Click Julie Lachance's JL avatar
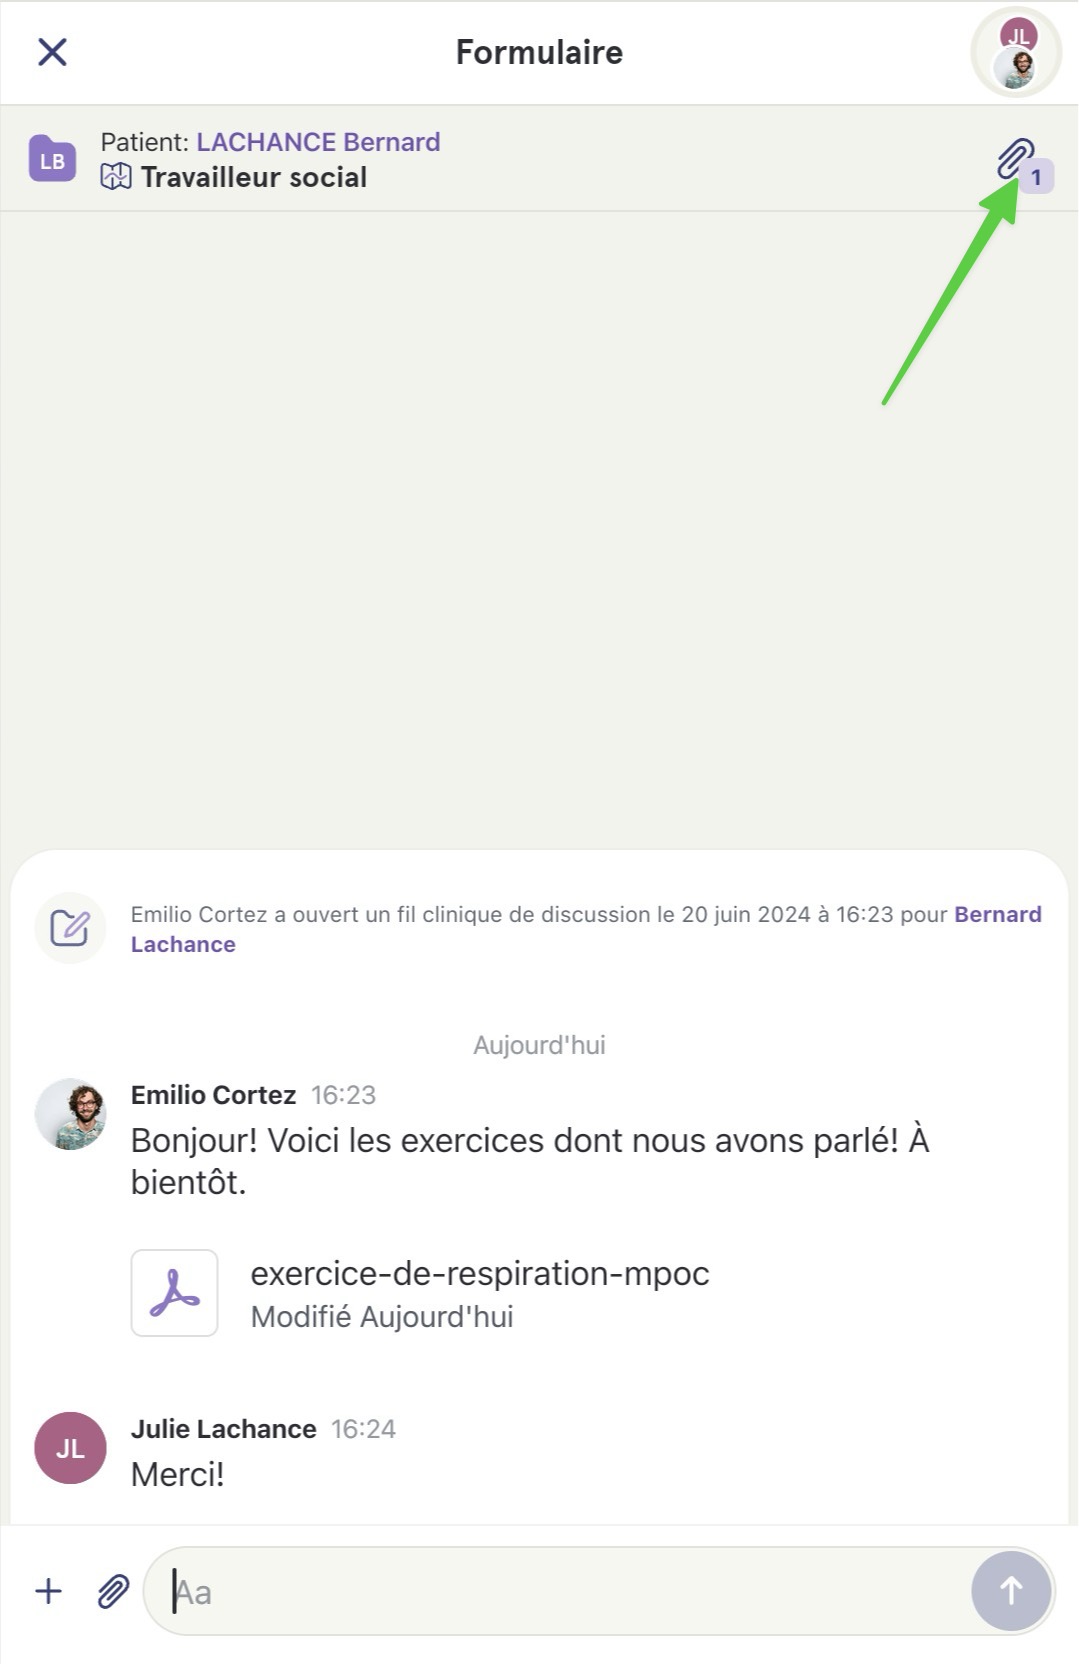The image size is (1079, 1664). pyautogui.click(x=70, y=1448)
